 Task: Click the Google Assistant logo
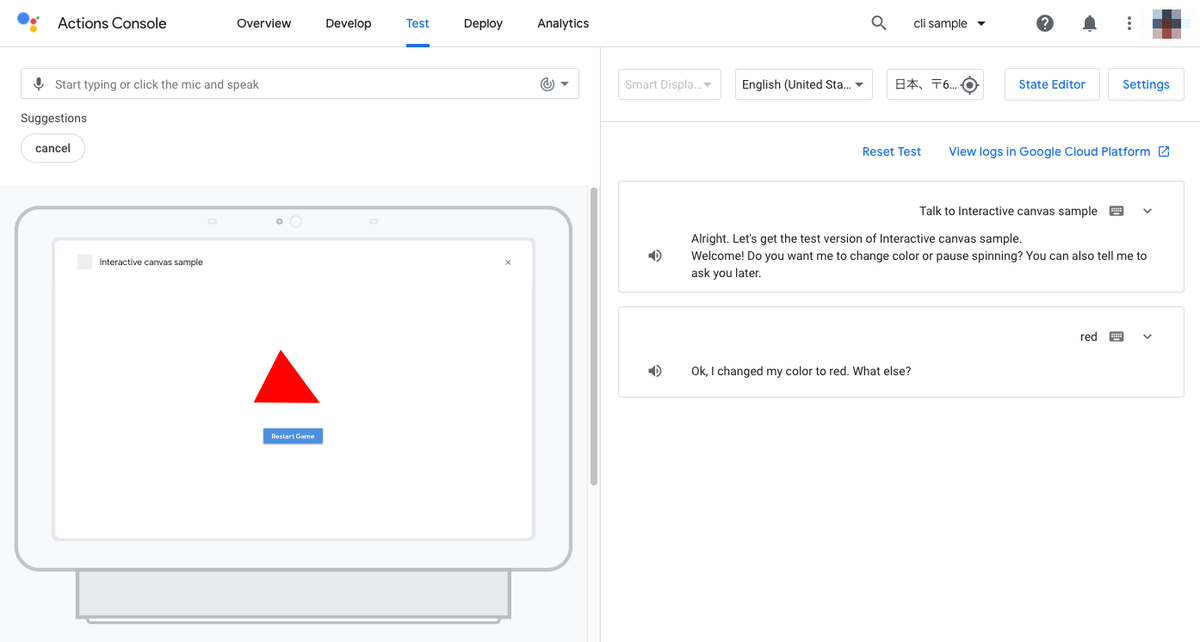(x=28, y=22)
